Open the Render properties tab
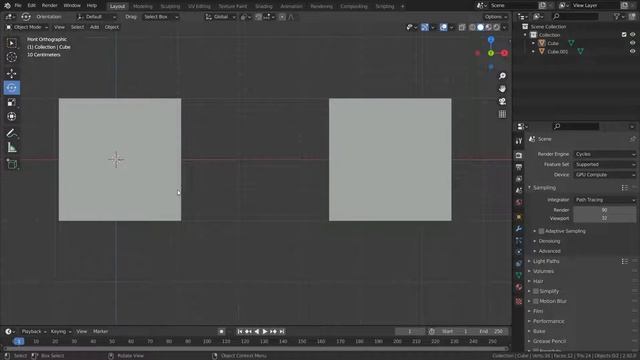Image resolution: width=640 pixels, height=360 pixels. (x=519, y=156)
